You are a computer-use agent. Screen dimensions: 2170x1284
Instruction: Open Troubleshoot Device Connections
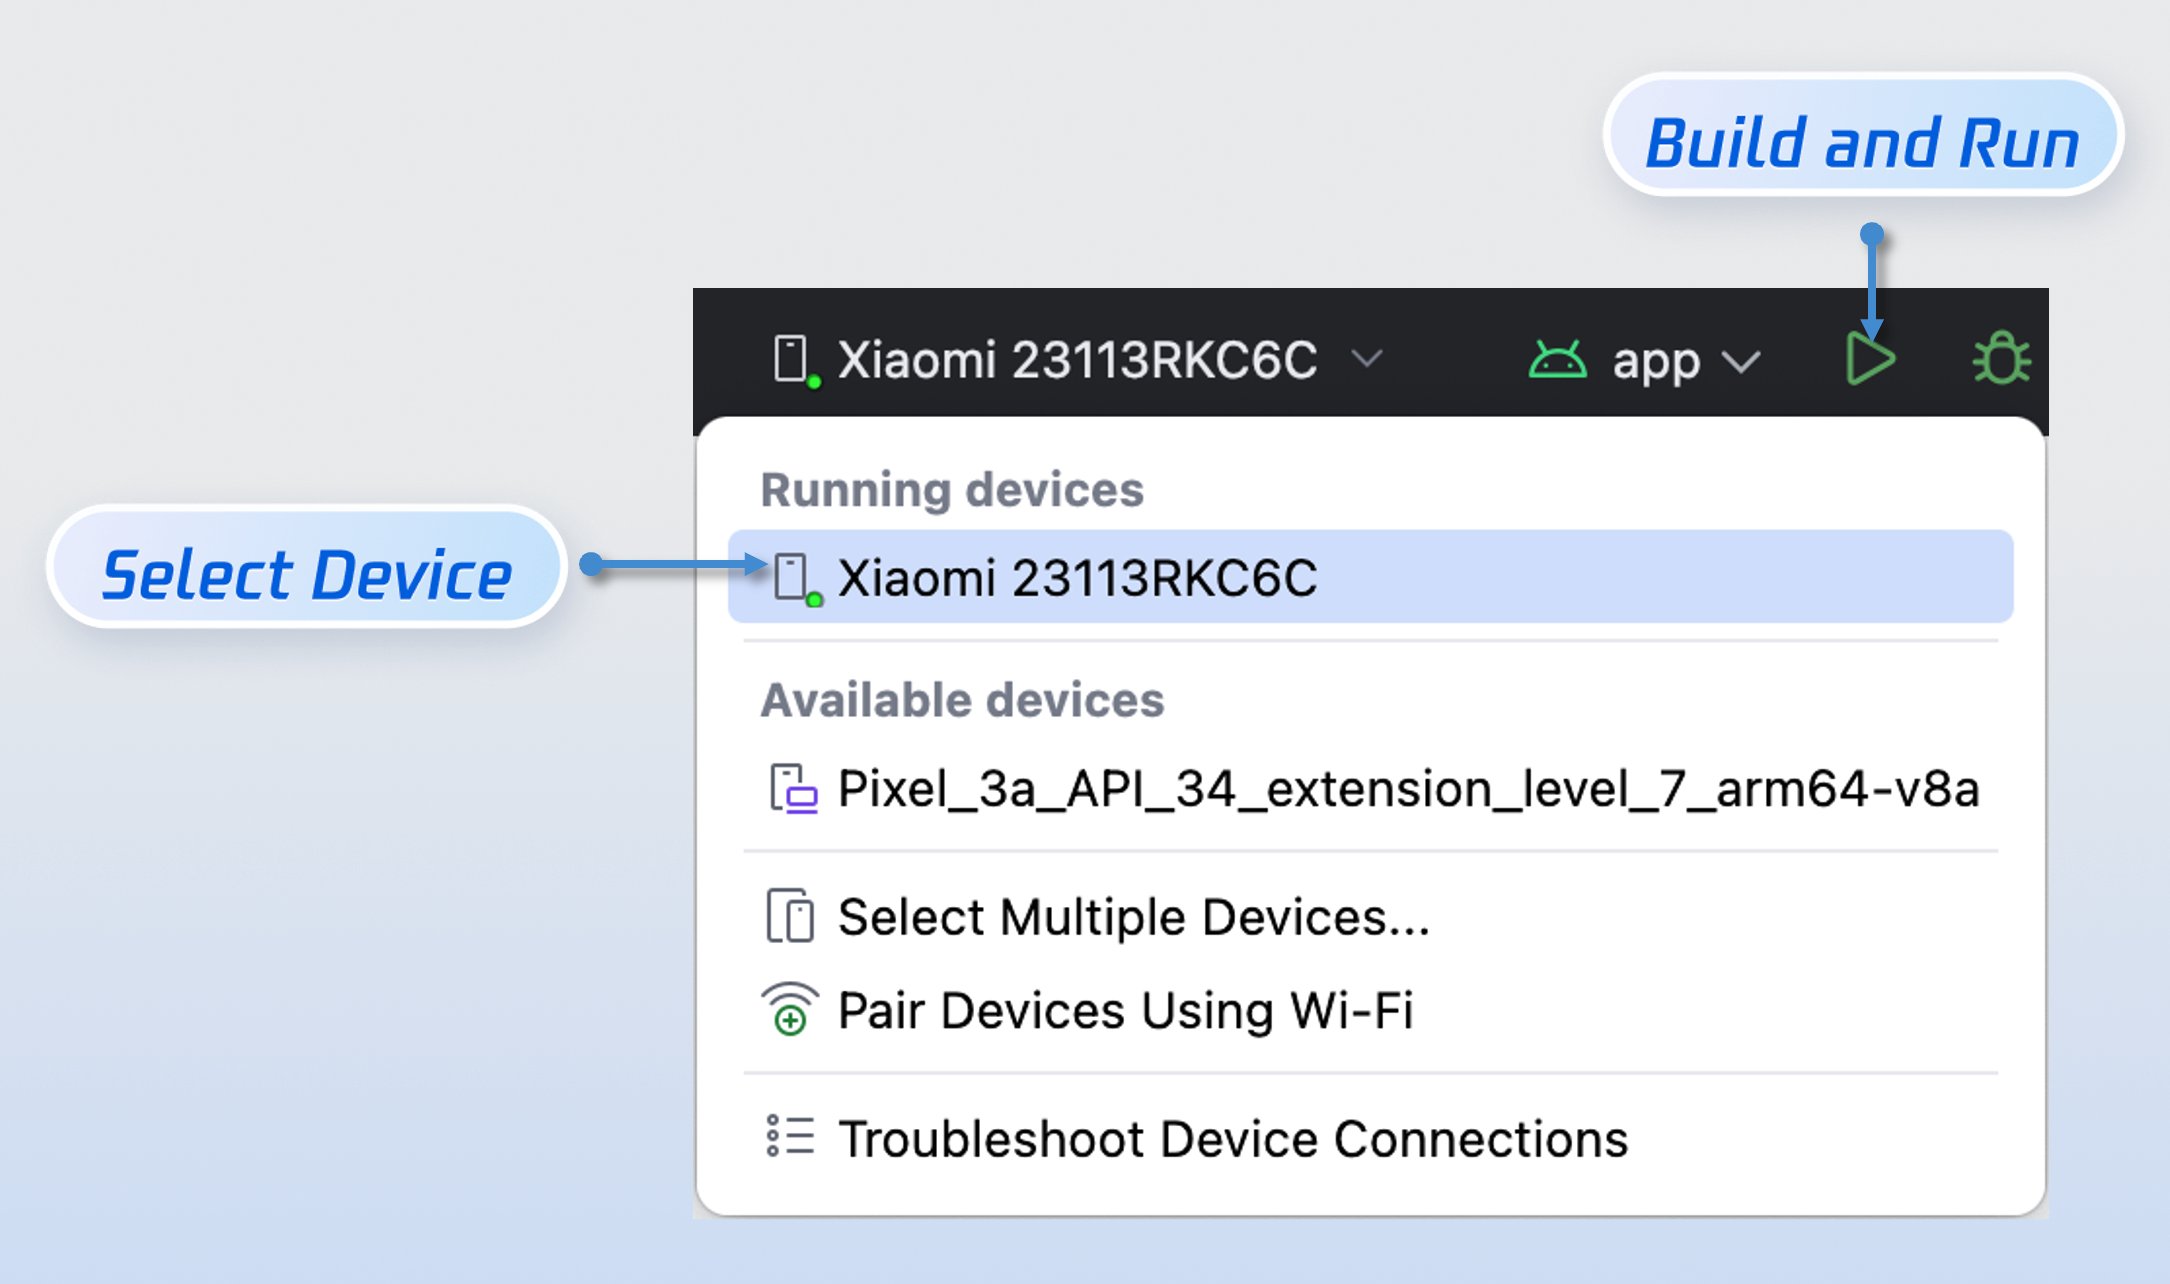[1233, 1139]
